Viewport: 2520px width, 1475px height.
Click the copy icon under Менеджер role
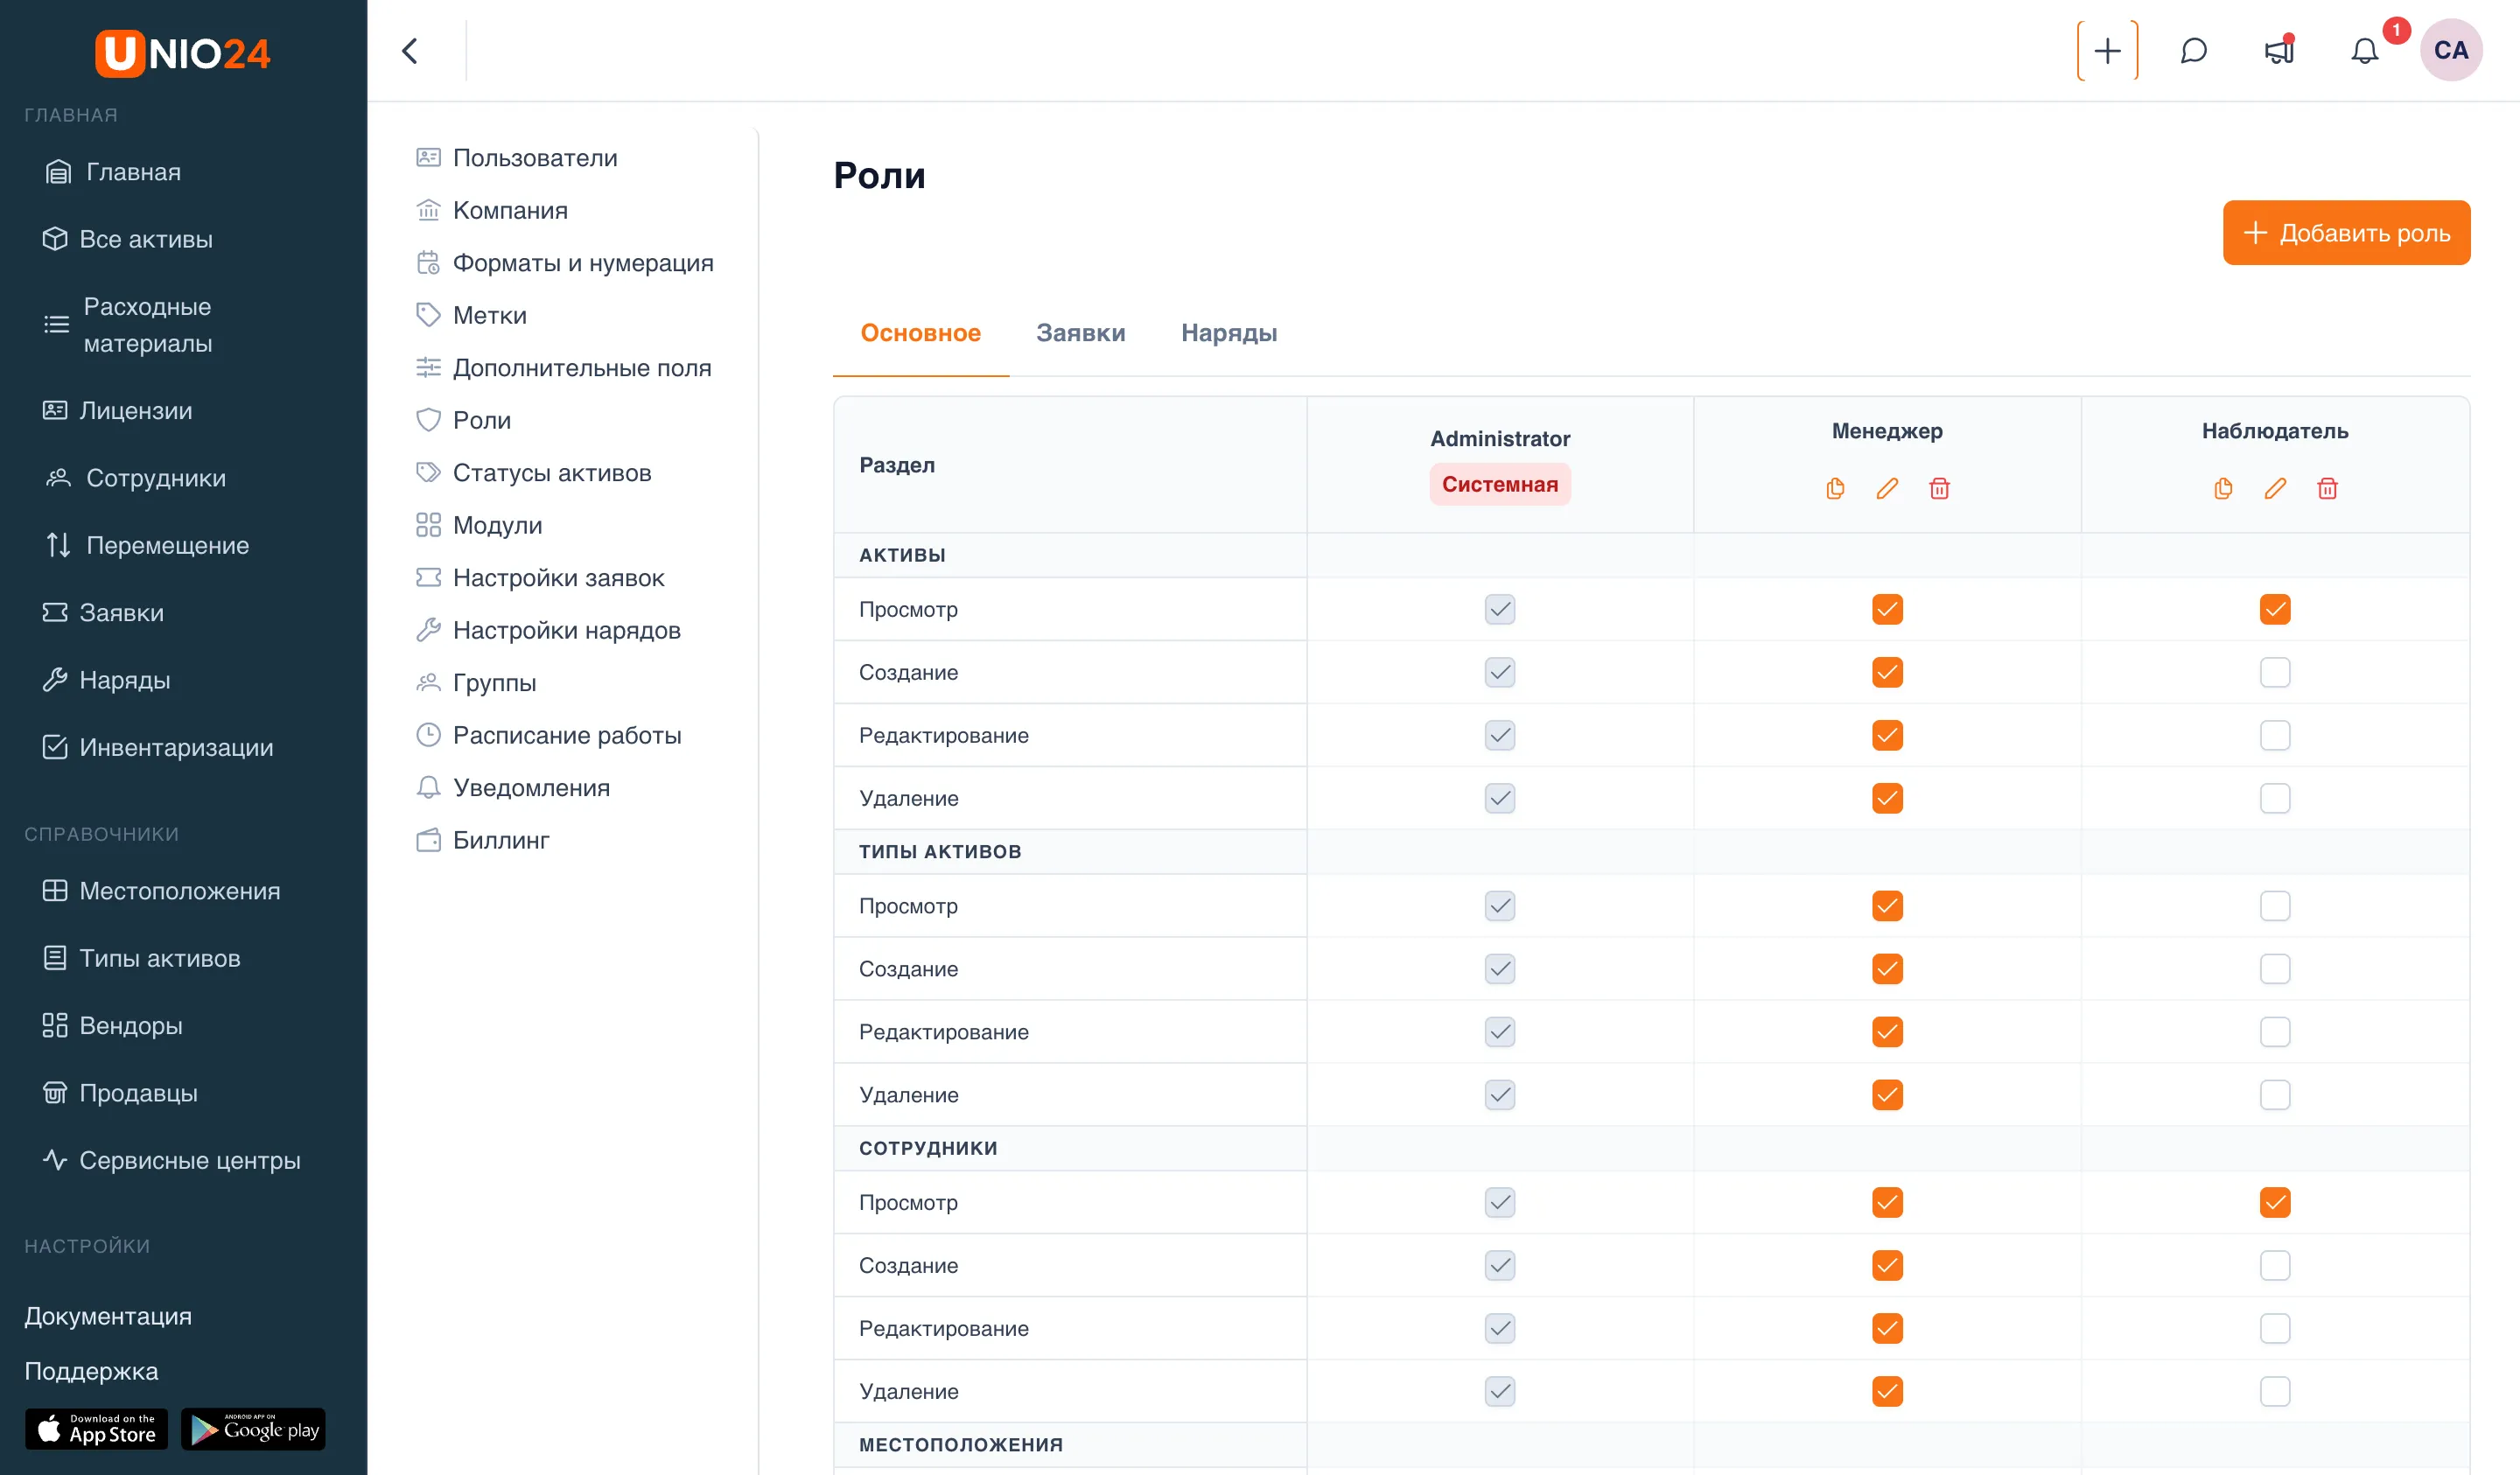(x=1835, y=488)
